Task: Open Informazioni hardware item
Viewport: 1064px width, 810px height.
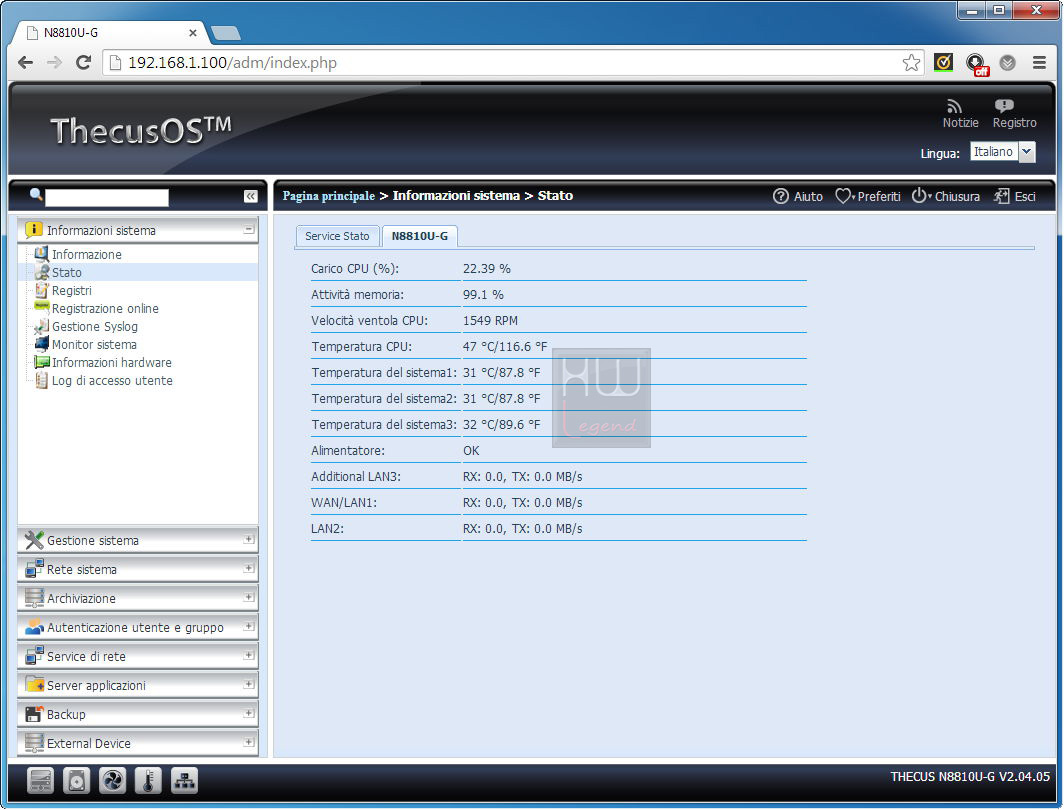Action: pos(112,362)
